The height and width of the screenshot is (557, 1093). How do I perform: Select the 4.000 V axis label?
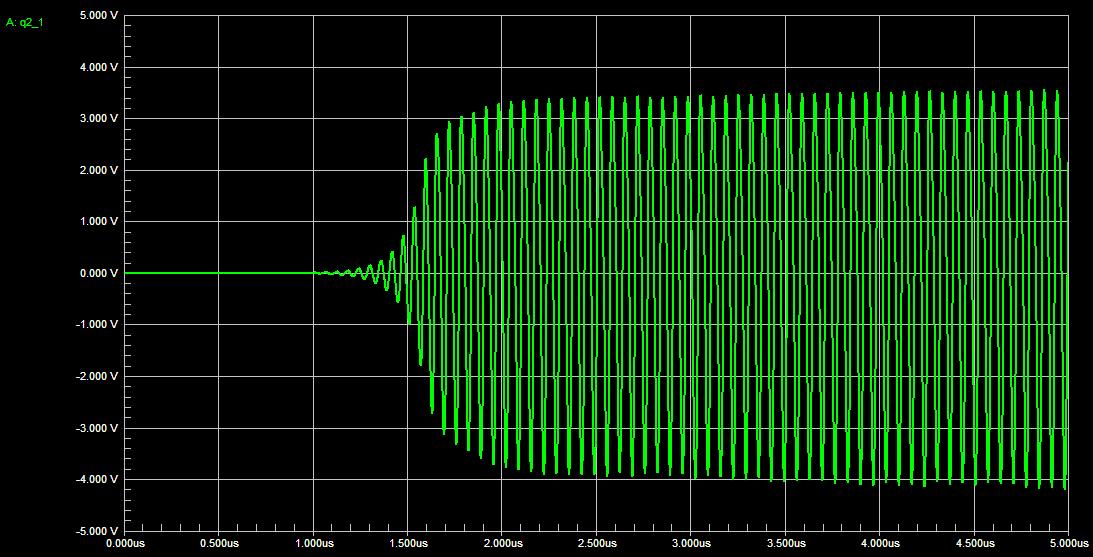coord(99,67)
